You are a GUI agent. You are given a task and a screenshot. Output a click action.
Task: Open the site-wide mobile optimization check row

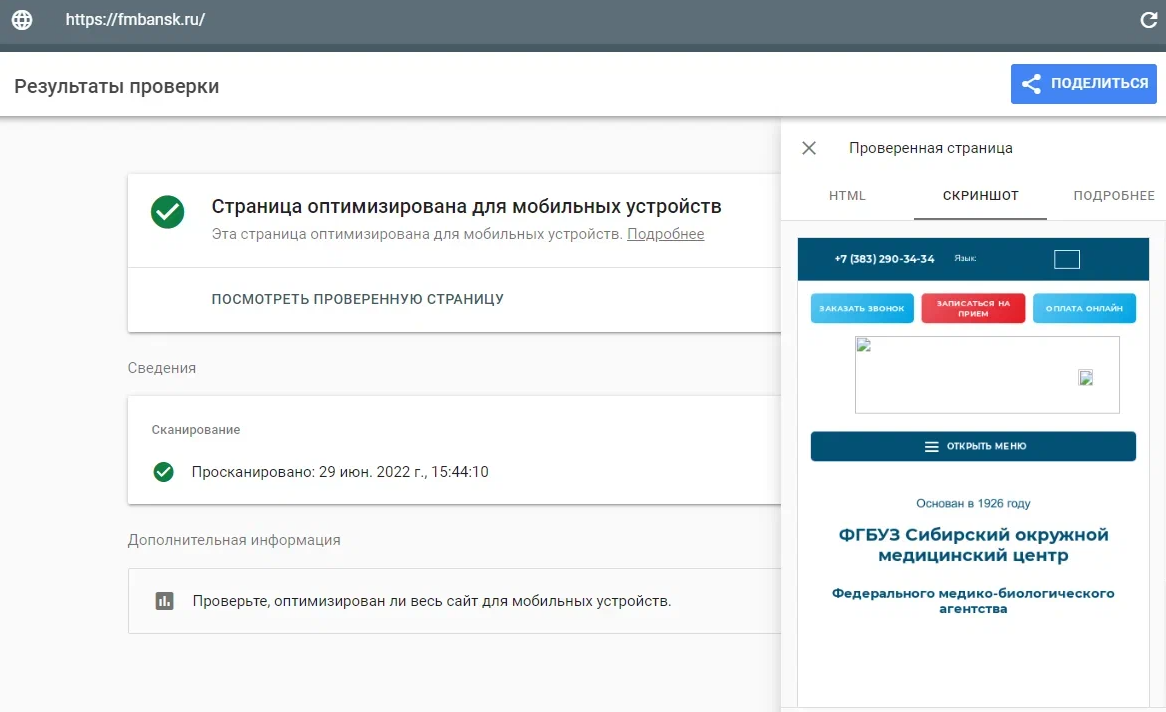point(431,601)
